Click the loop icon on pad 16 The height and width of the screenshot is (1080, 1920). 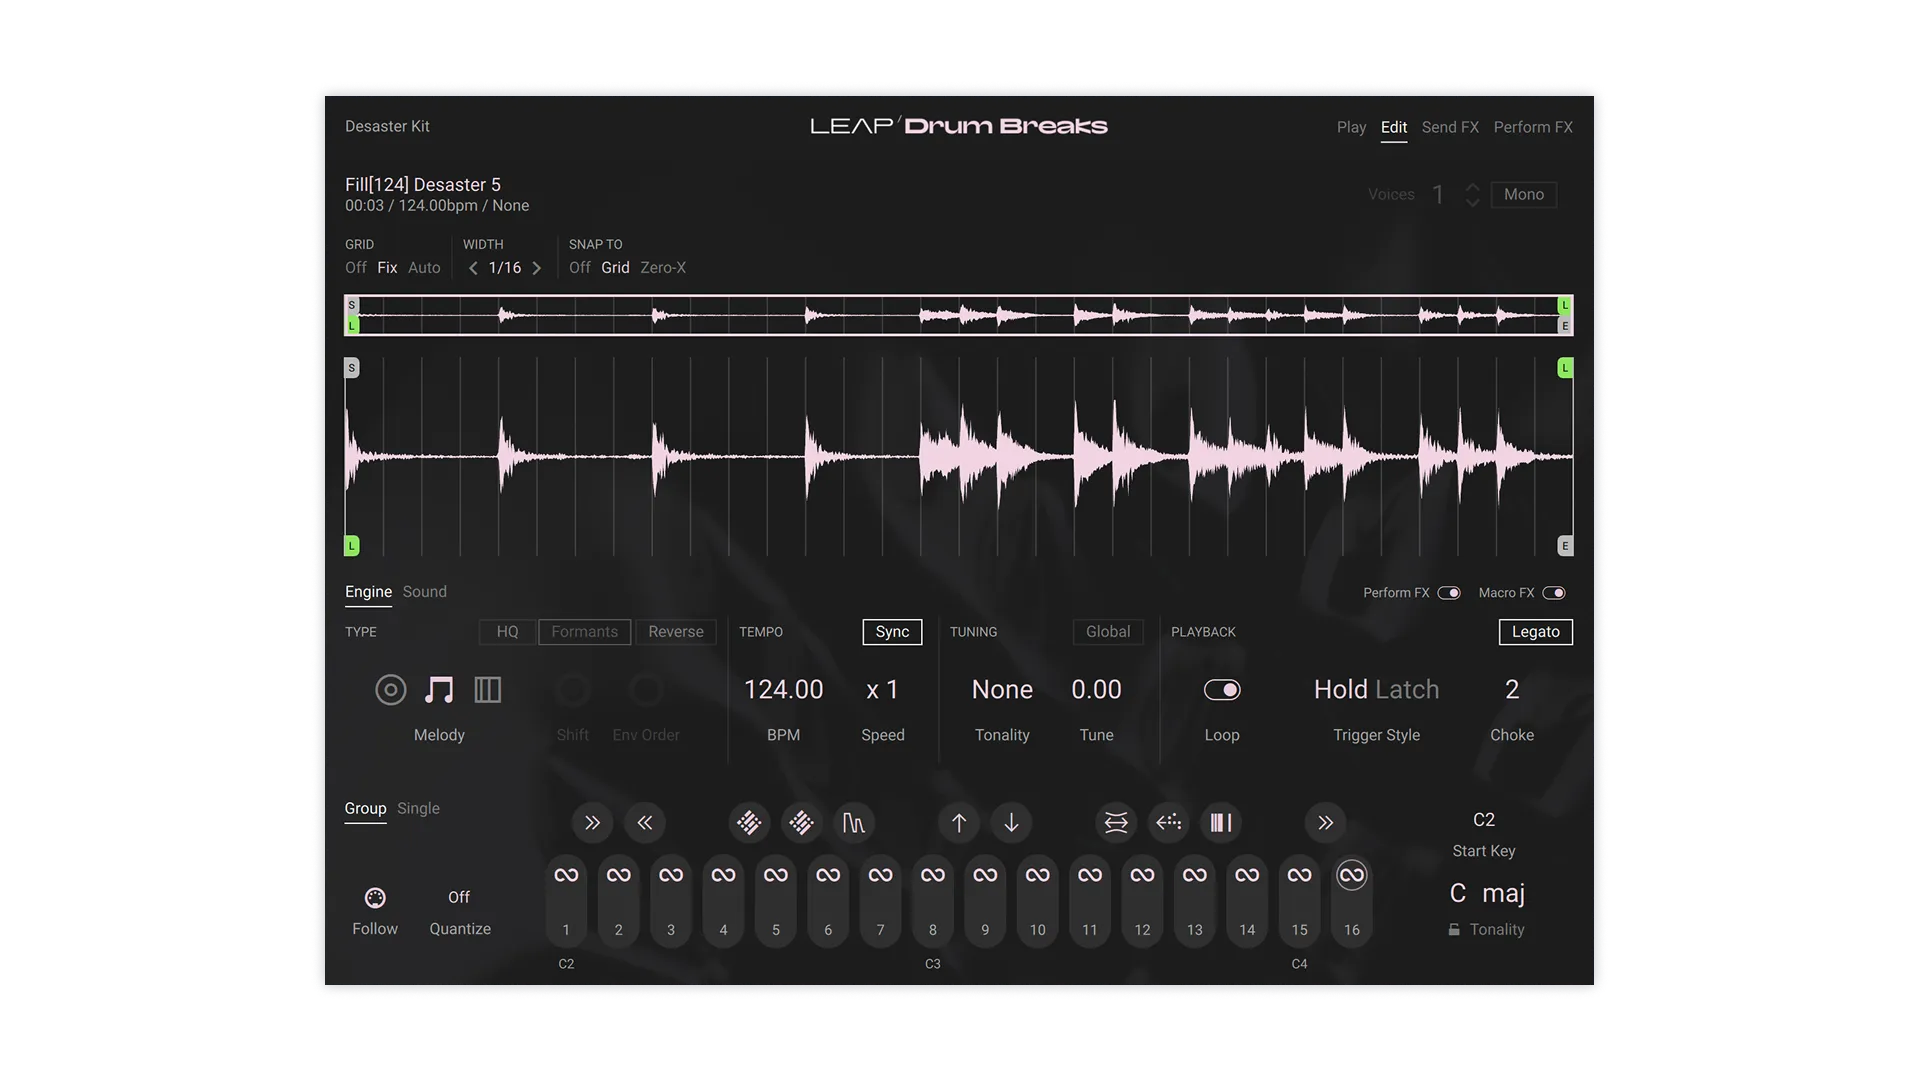[x=1351, y=875]
